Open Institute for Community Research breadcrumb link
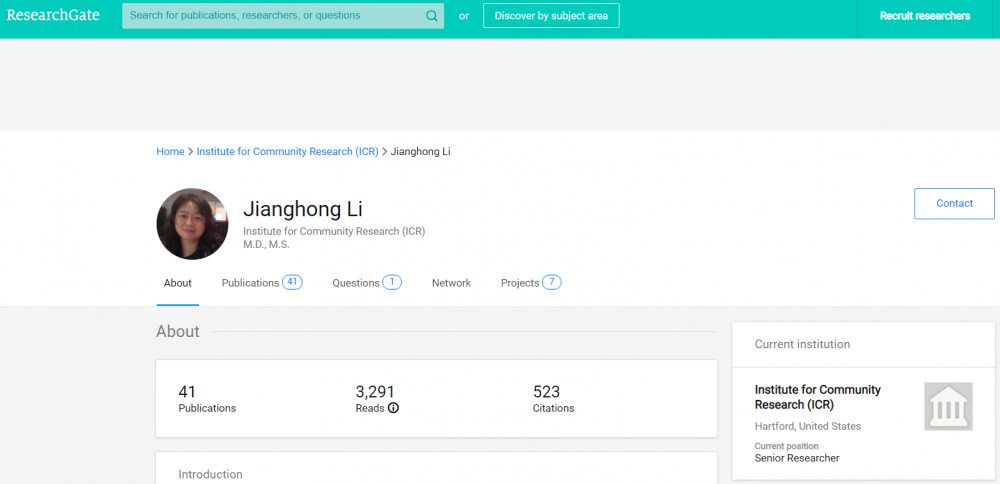Image resolution: width=1000 pixels, height=484 pixels. tap(287, 151)
